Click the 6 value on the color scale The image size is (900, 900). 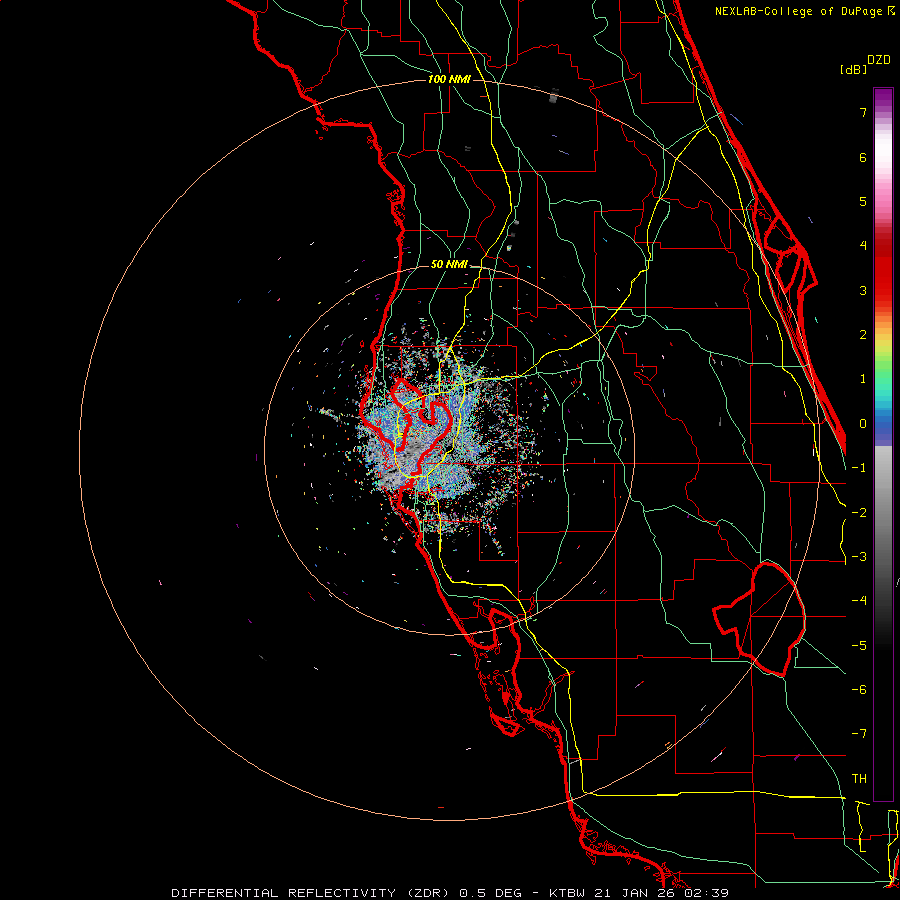coord(863,157)
